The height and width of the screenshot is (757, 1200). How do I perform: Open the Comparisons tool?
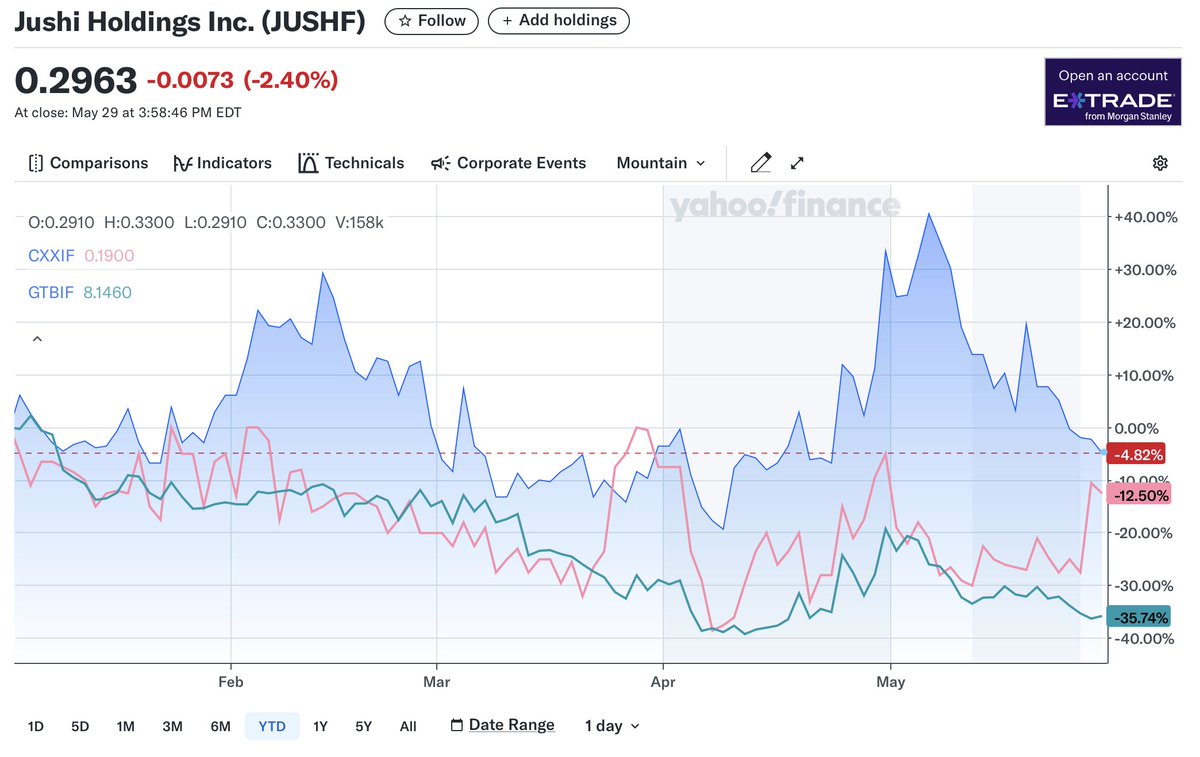pos(88,163)
